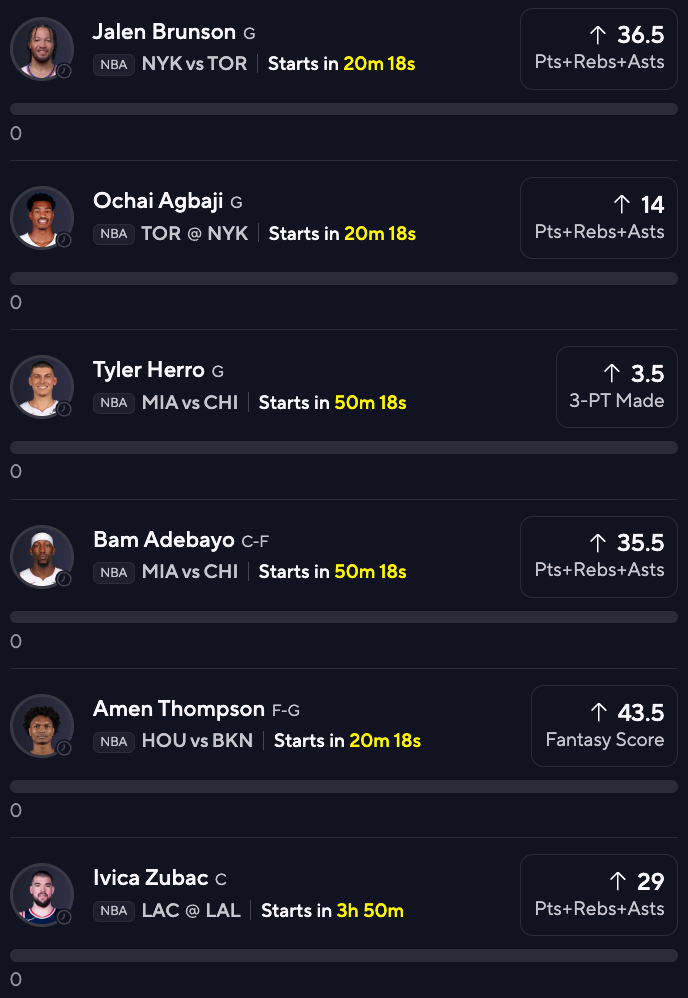Click the up arrow beside Zubac's 29
This screenshot has height=998, width=688.
619,881
